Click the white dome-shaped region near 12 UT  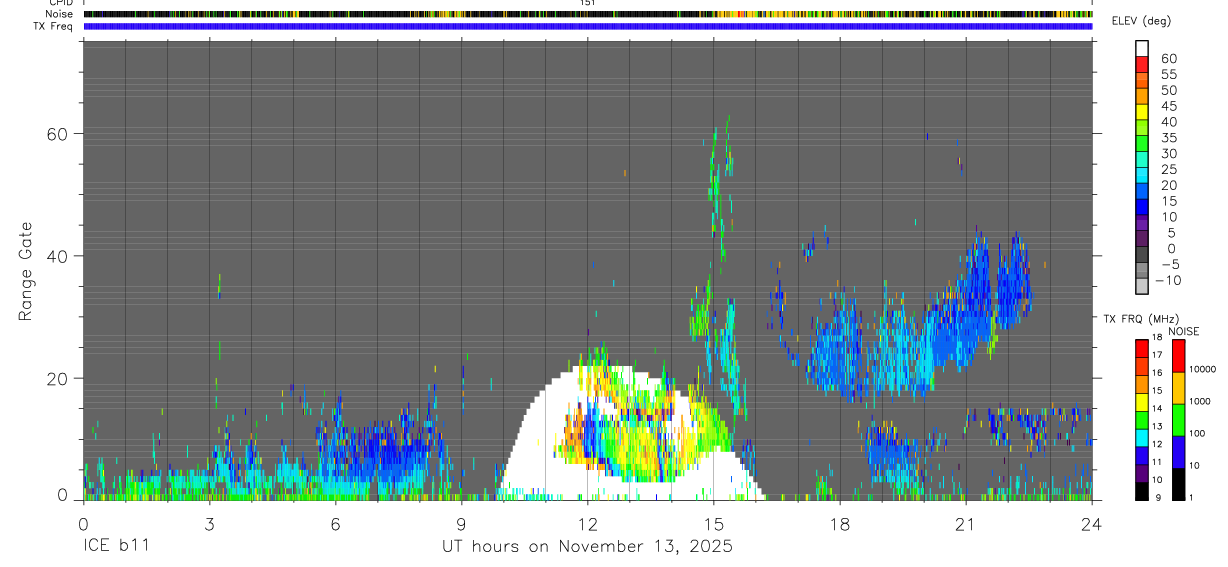tap(631, 432)
